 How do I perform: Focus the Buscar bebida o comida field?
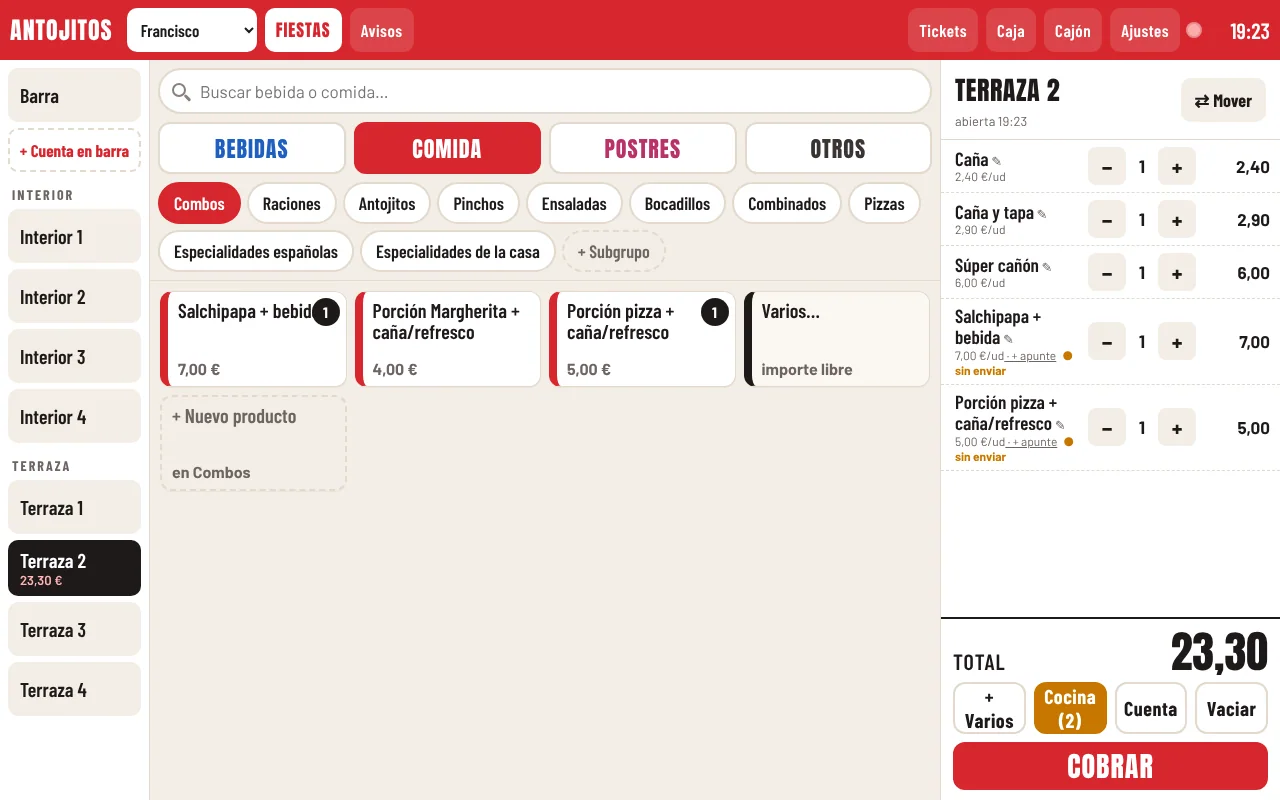pyautogui.click(x=545, y=91)
